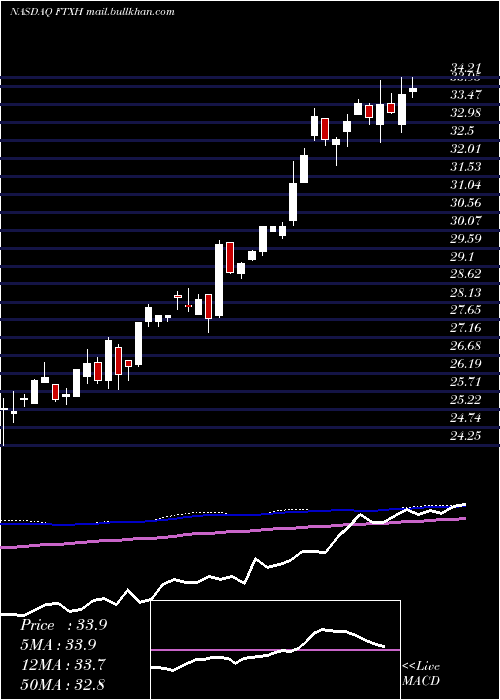Select the 33.47 price axis label
500x700 pixels.
(x=466, y=95)
